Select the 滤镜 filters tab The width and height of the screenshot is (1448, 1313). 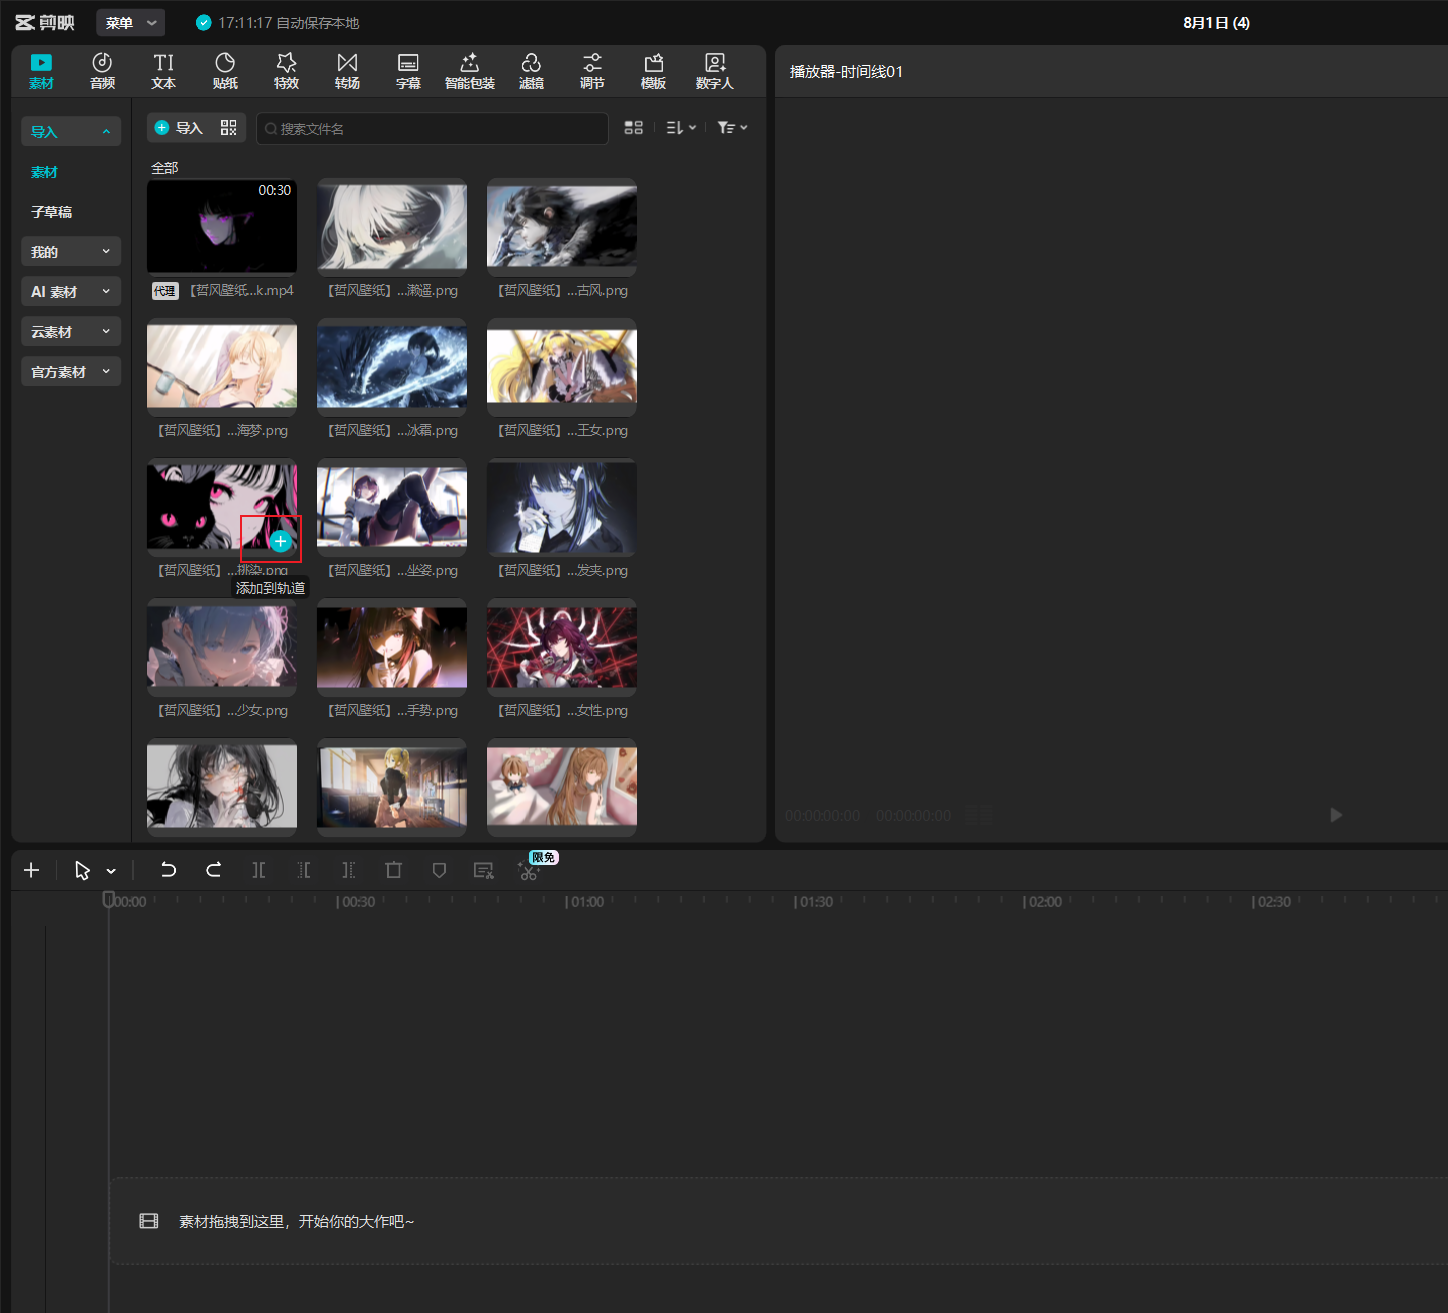[531, 71]
